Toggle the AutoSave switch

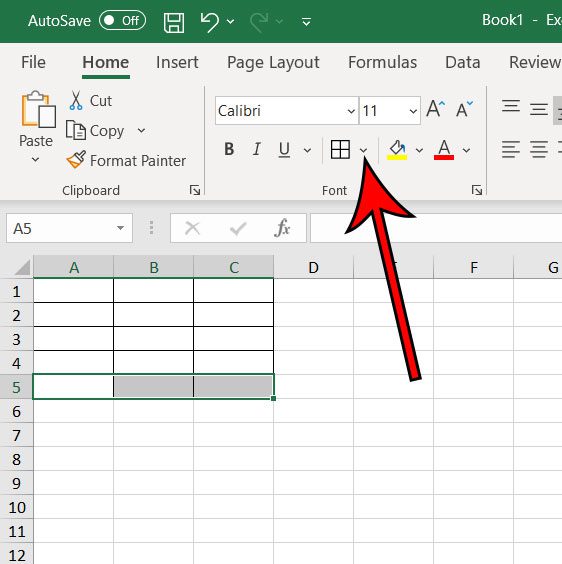click(x=122, y=21)
